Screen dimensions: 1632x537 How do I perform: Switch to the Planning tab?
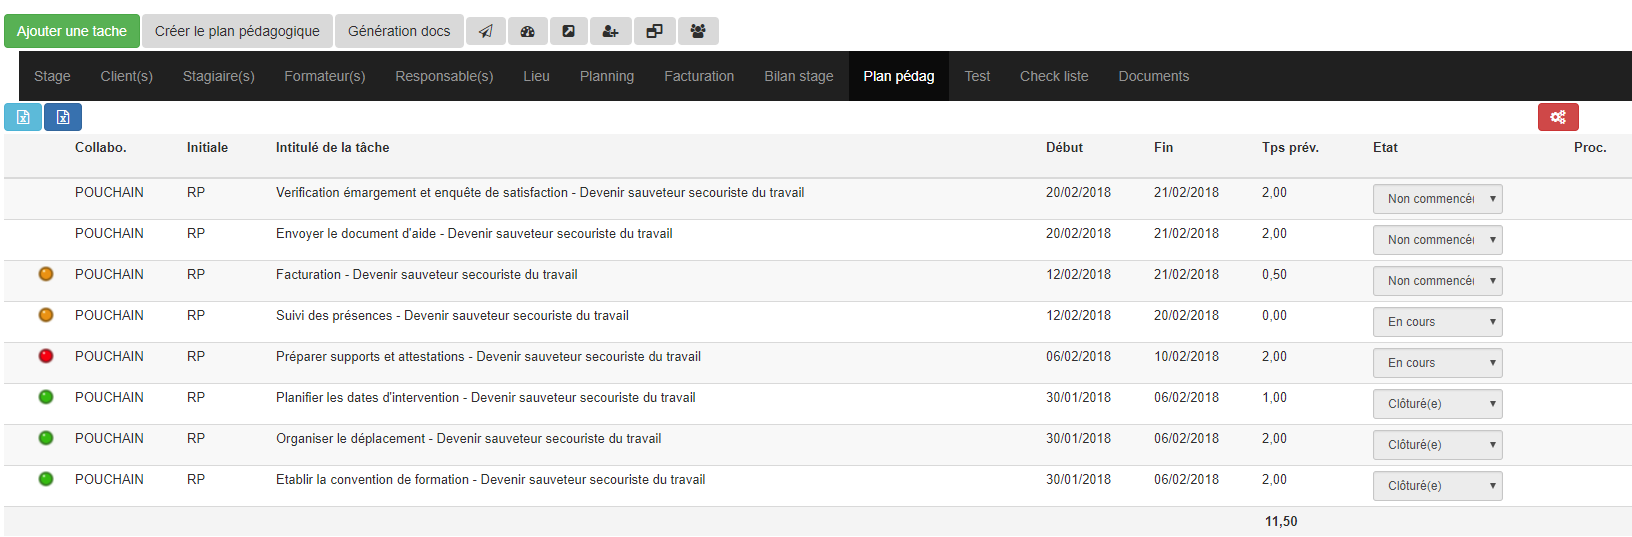coord(606,76)
